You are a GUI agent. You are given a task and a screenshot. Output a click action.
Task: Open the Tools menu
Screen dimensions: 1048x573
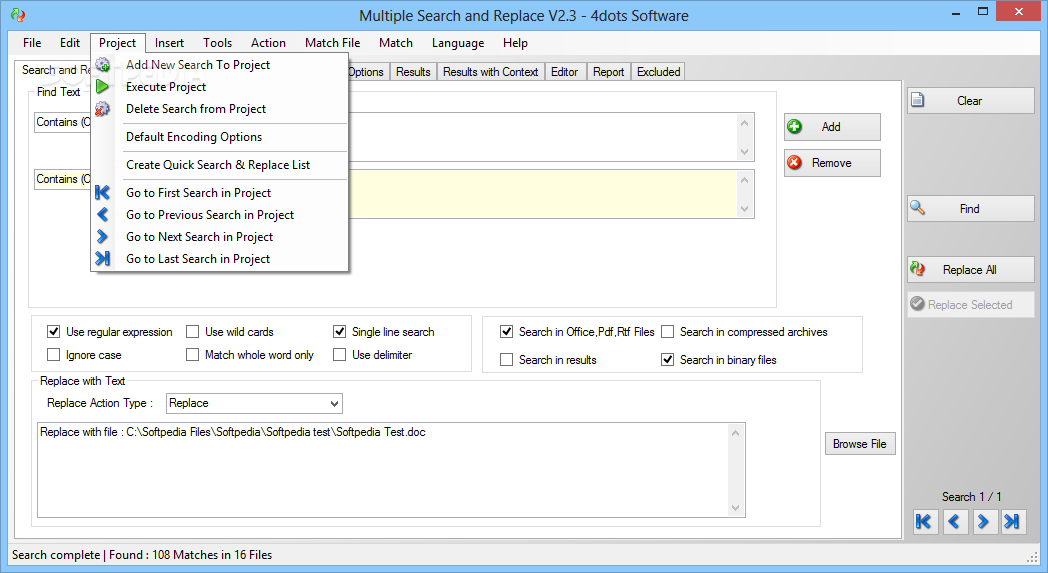pyautogui.click(x=217, y=43)
